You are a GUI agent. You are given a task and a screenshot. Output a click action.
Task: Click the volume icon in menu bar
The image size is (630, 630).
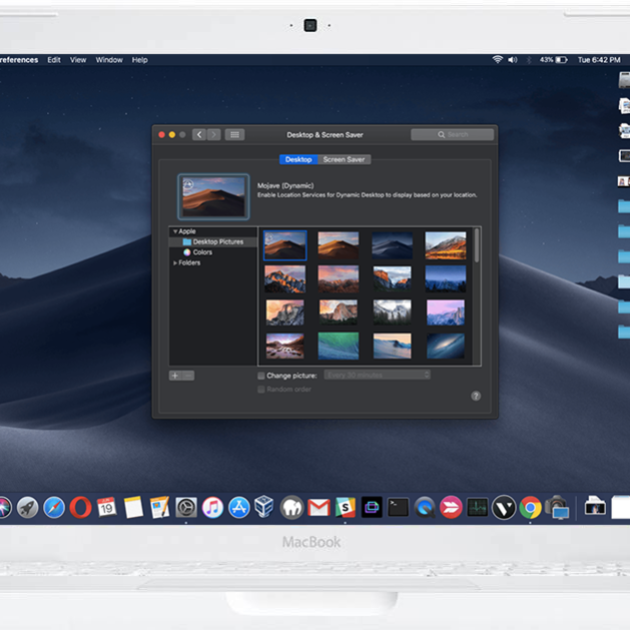512,60
